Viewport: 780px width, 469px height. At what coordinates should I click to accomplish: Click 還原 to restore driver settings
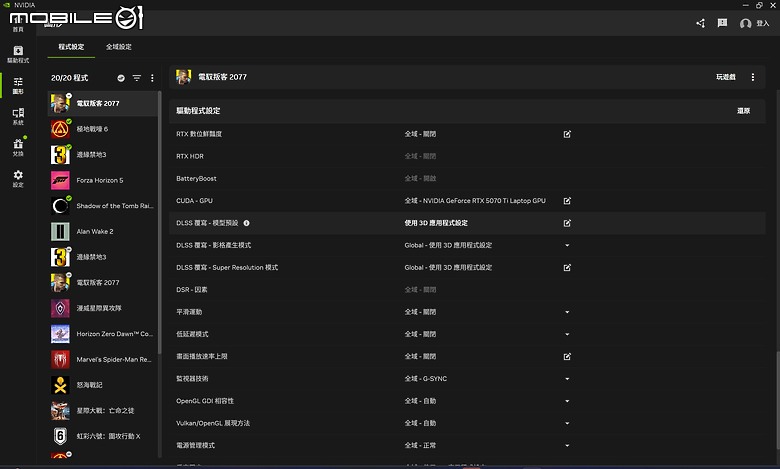743,111
